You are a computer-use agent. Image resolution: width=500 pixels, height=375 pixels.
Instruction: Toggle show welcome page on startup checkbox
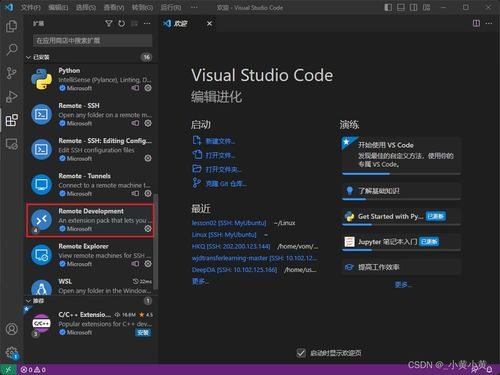pos(301,353)
